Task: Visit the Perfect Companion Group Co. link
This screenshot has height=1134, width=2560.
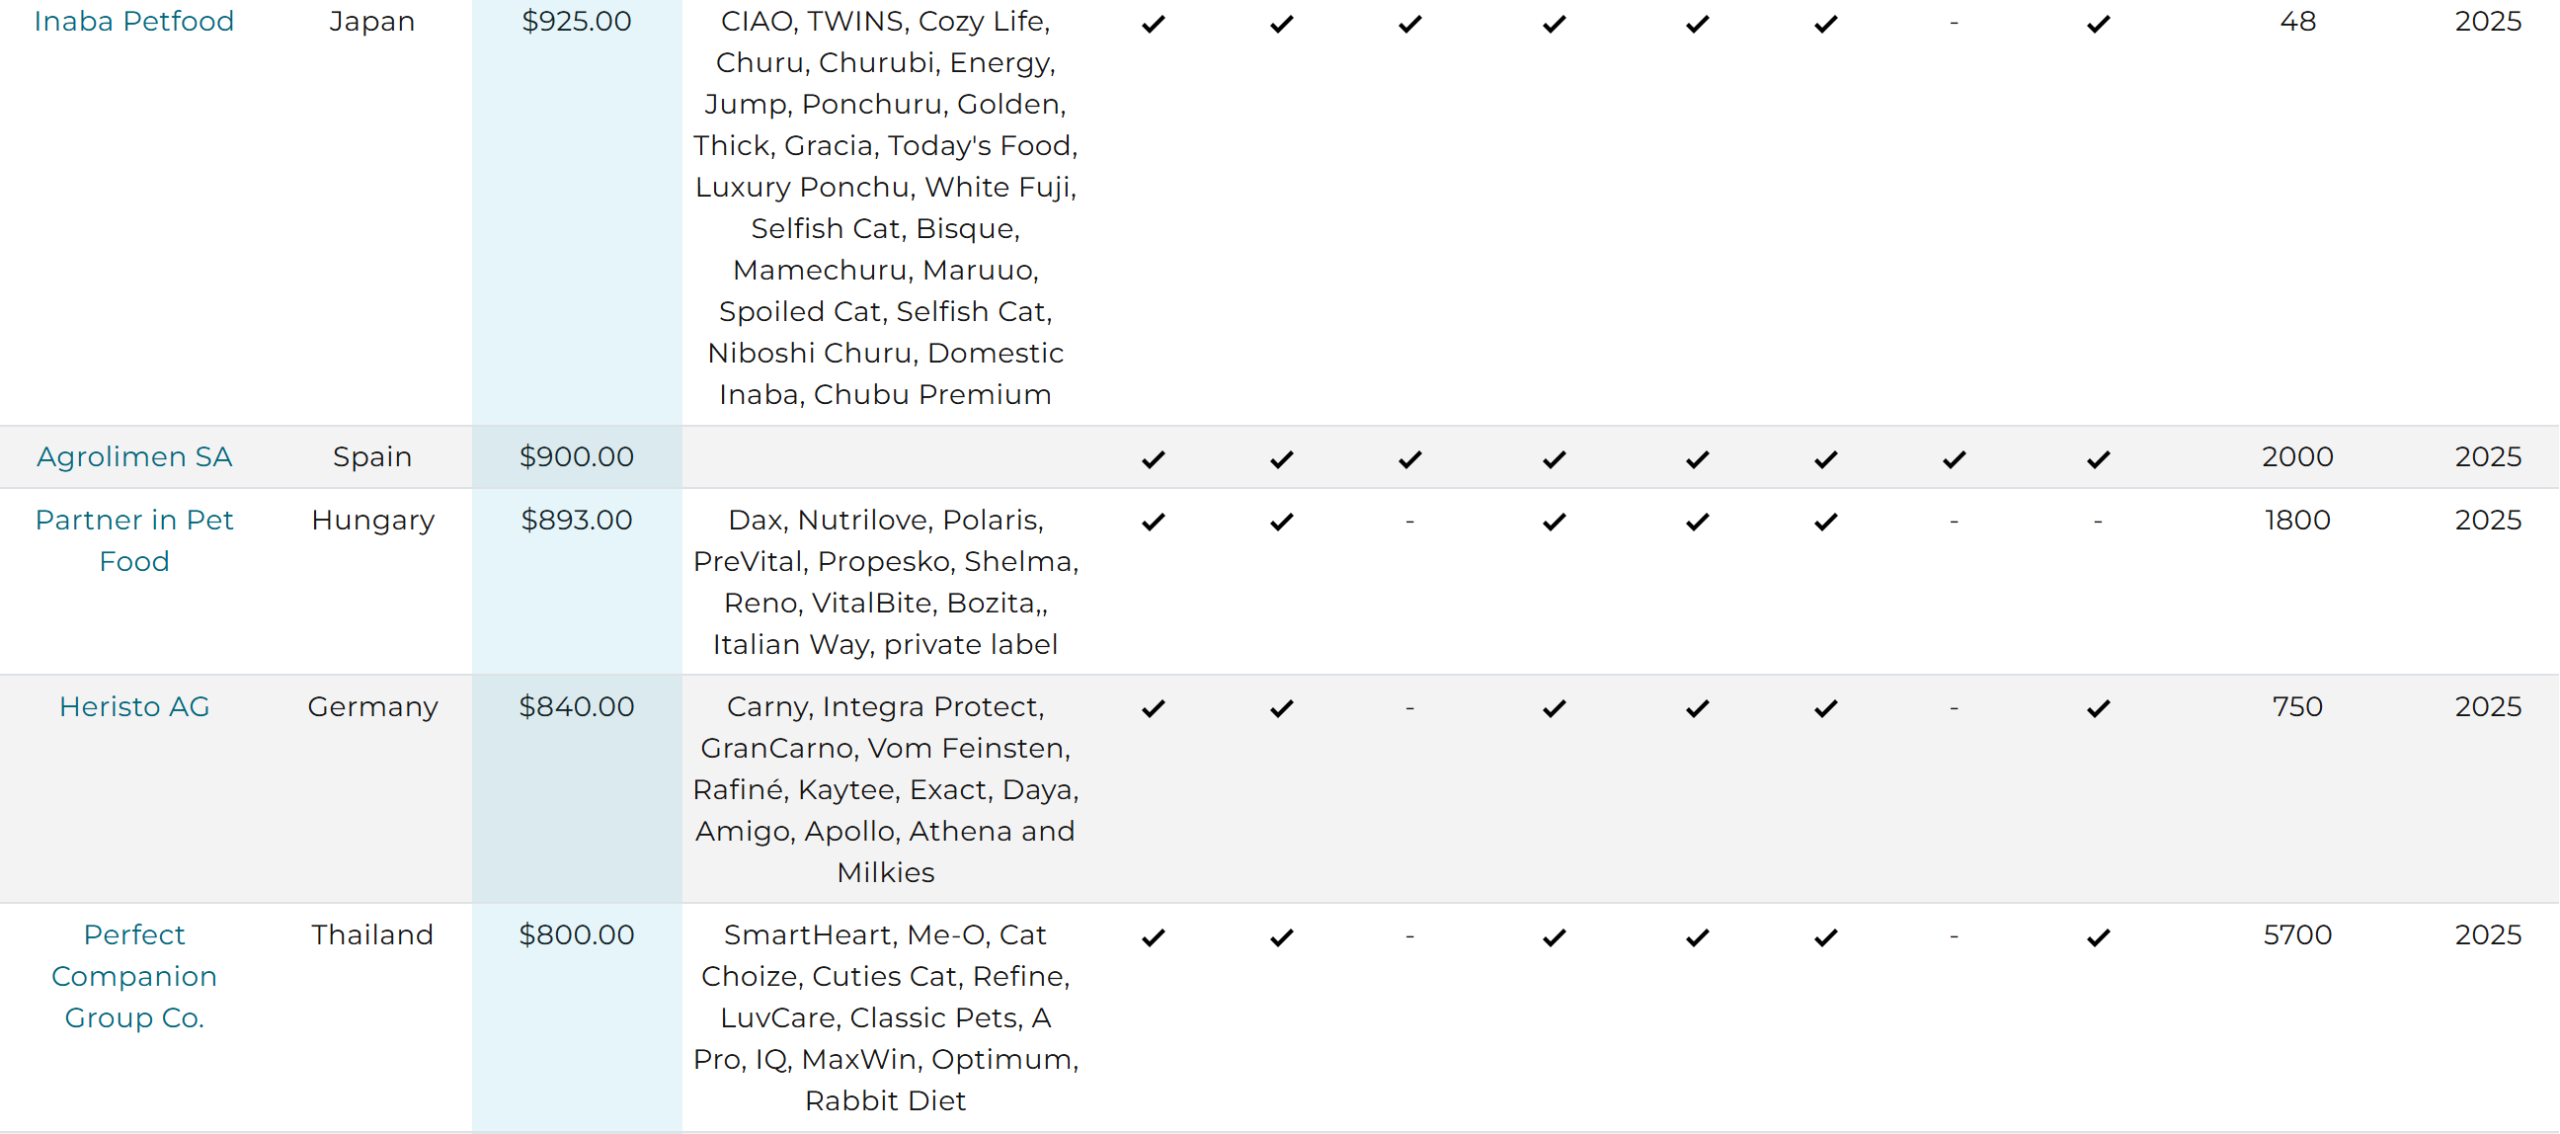Action: [134, 976]
